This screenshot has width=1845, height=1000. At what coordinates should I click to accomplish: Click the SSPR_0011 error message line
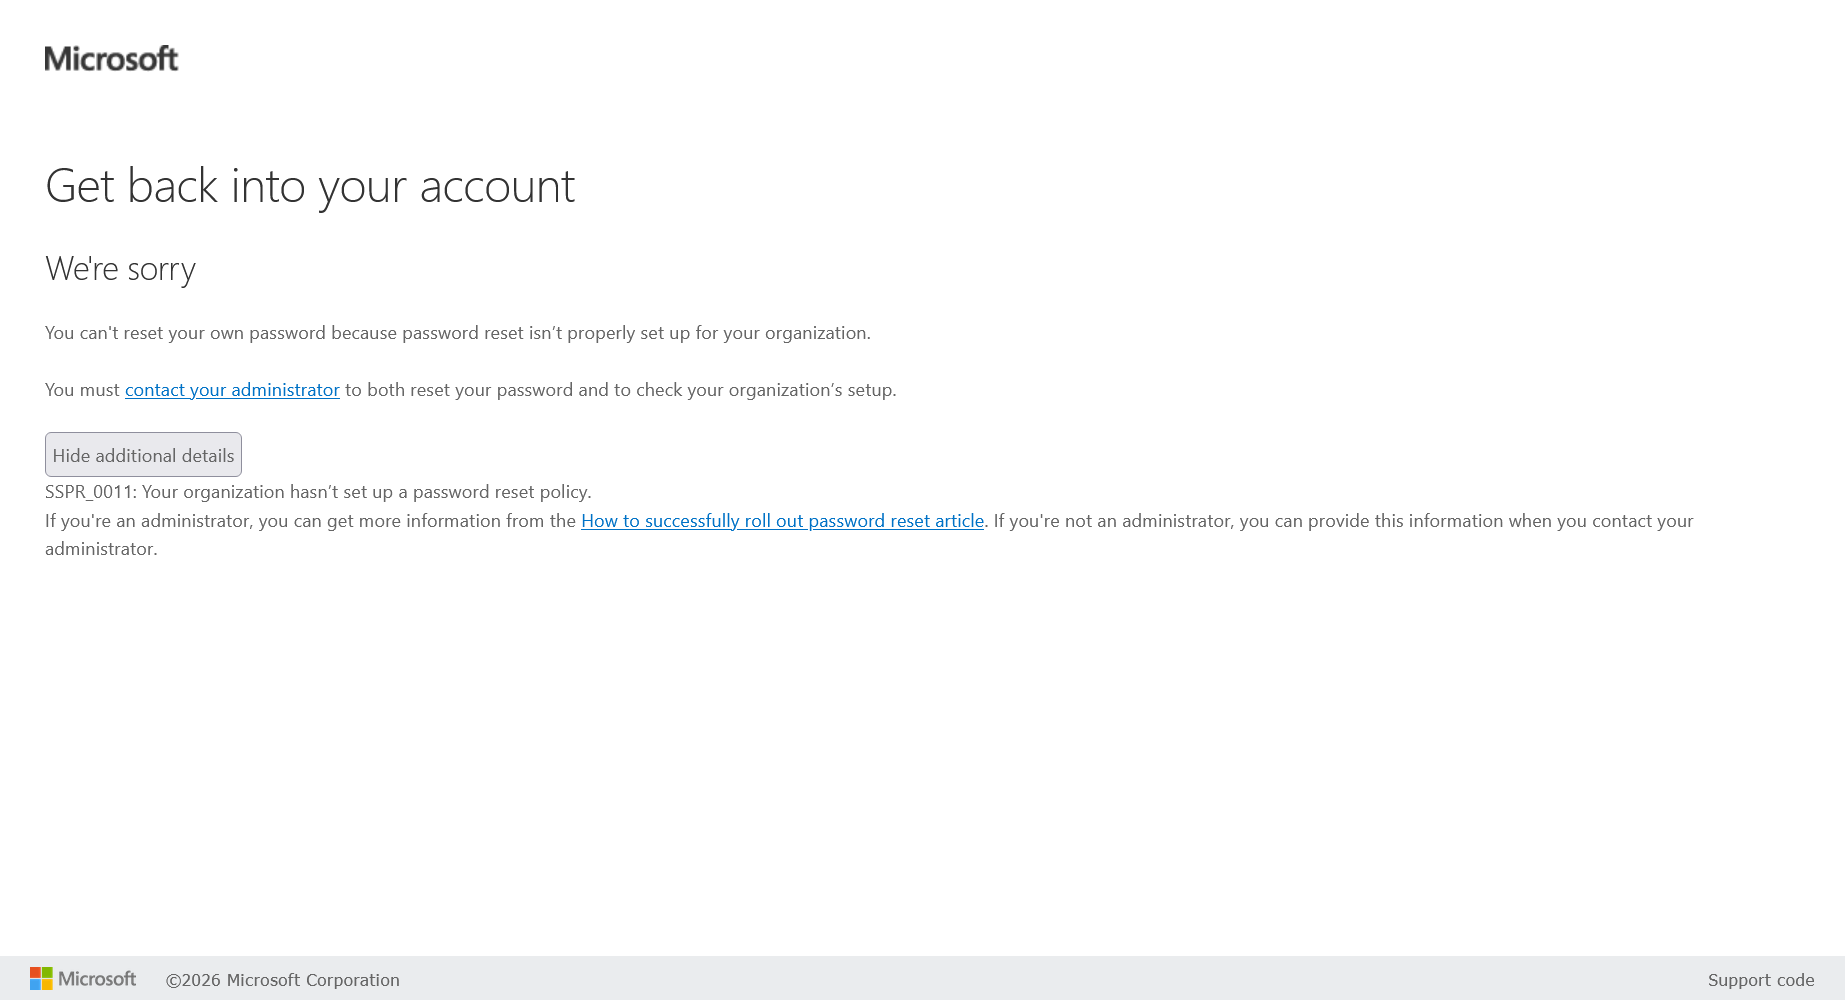tap(318, 492)
